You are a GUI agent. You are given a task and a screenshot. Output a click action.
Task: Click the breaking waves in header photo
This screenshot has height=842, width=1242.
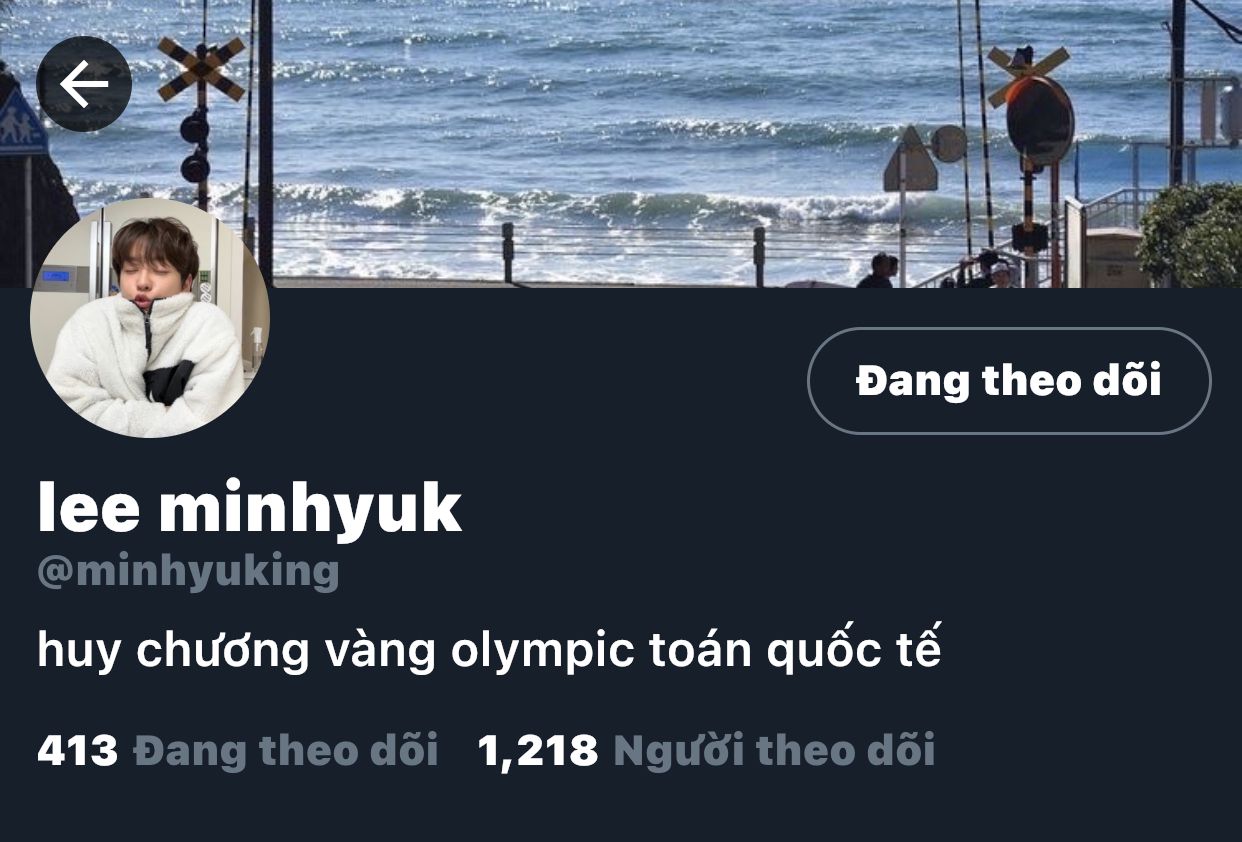click(600, 205)
